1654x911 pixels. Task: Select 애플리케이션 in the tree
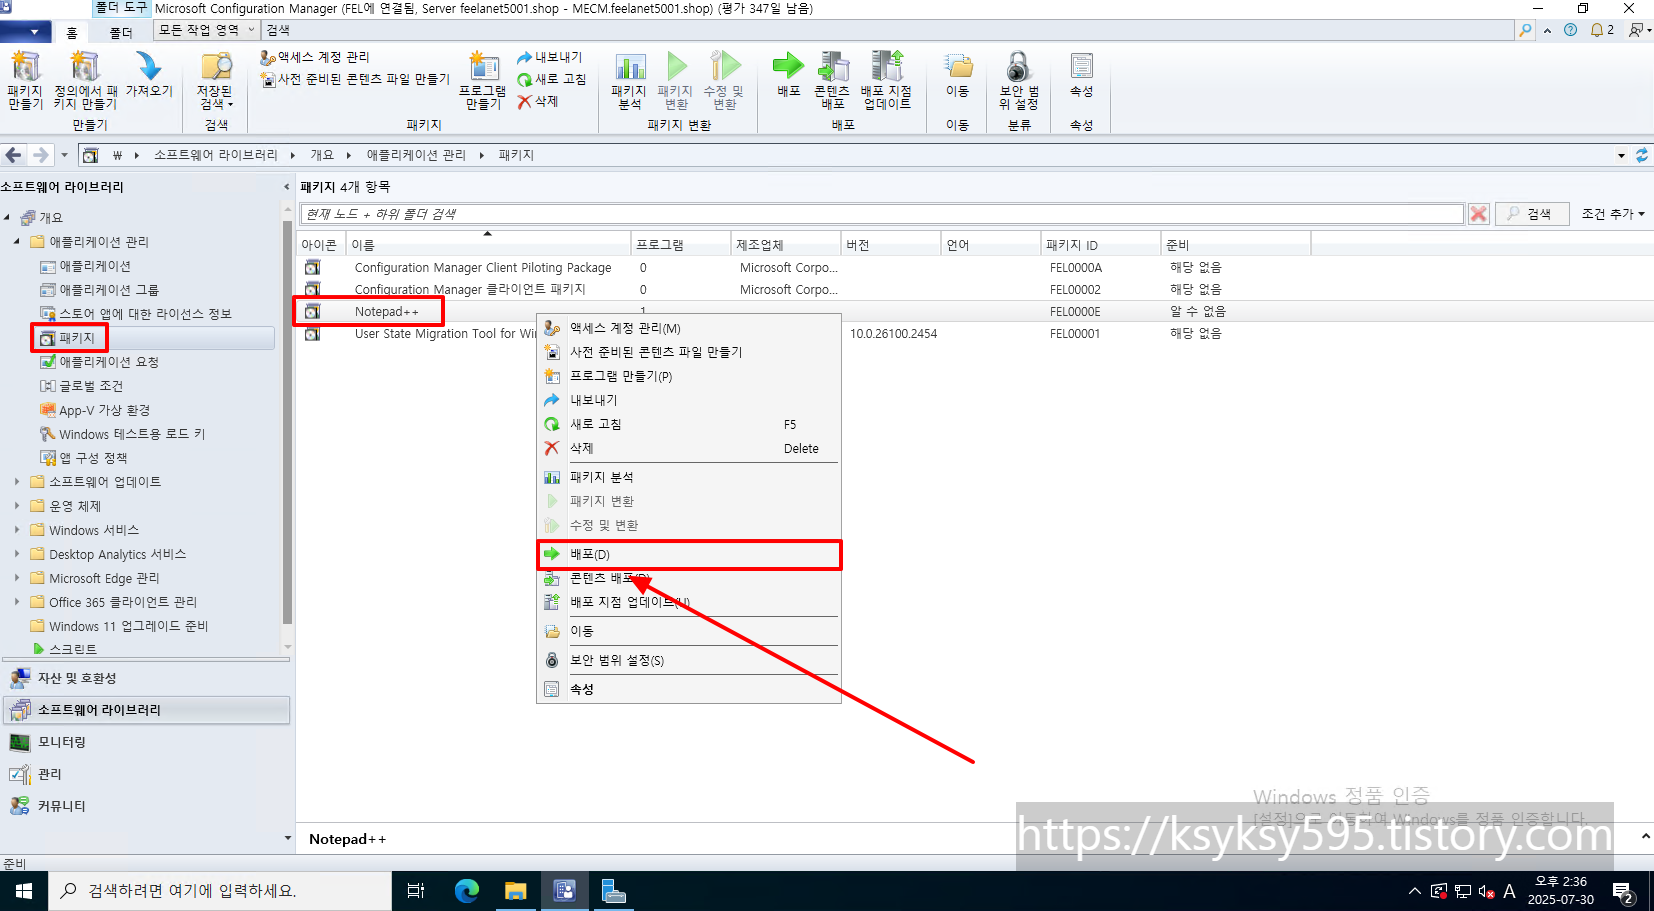pyautogui.click(x=95, y=266)
